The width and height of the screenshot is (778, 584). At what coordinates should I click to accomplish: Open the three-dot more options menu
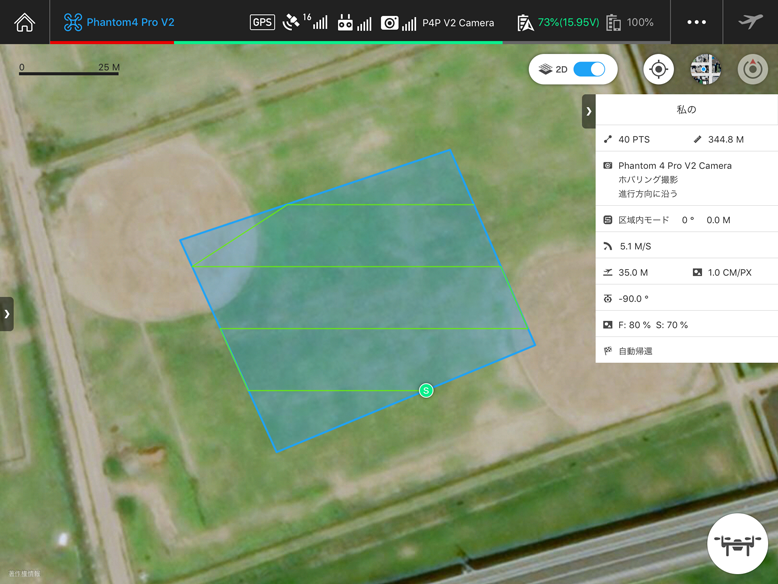tap(696, 22)
